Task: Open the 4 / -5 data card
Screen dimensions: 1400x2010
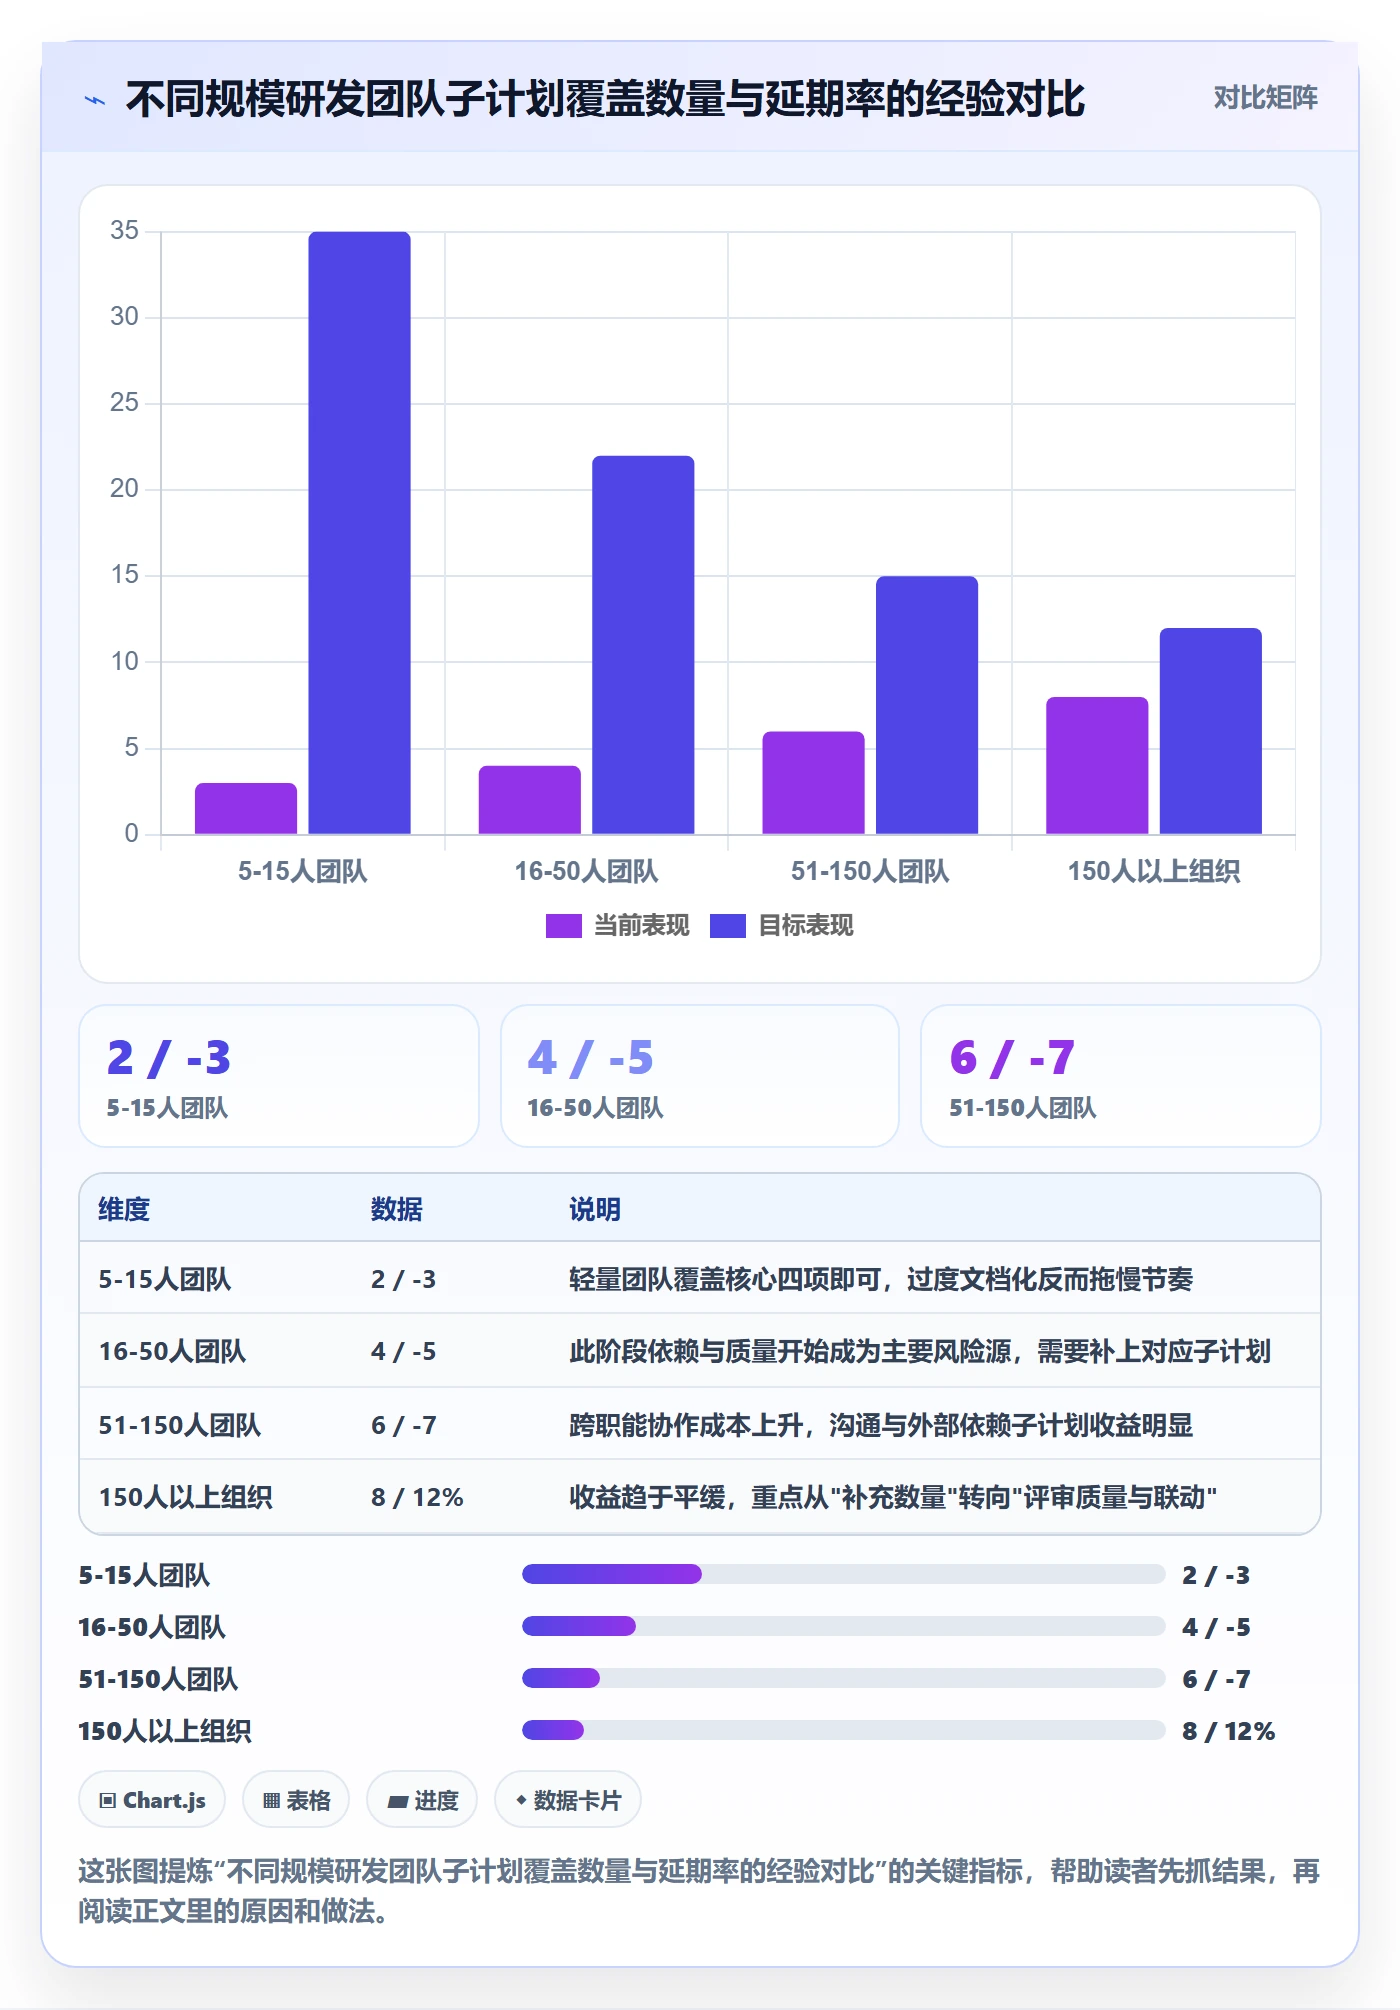Action: 700,1076
